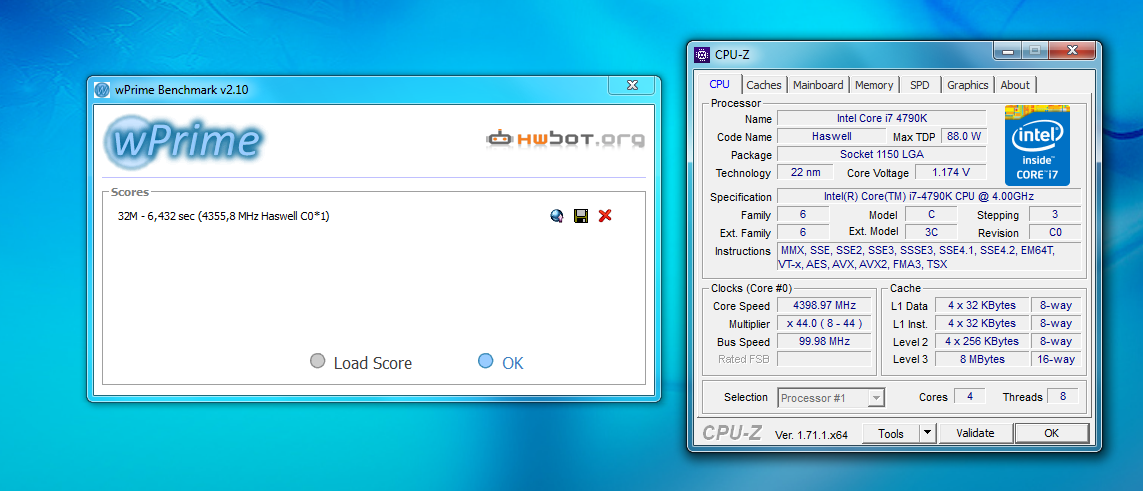Image resolution: width=1143 pixels, height=491 pixels.
Task: Click the Core Speed 4398.97 MHz value
Action: click(824, 305)
